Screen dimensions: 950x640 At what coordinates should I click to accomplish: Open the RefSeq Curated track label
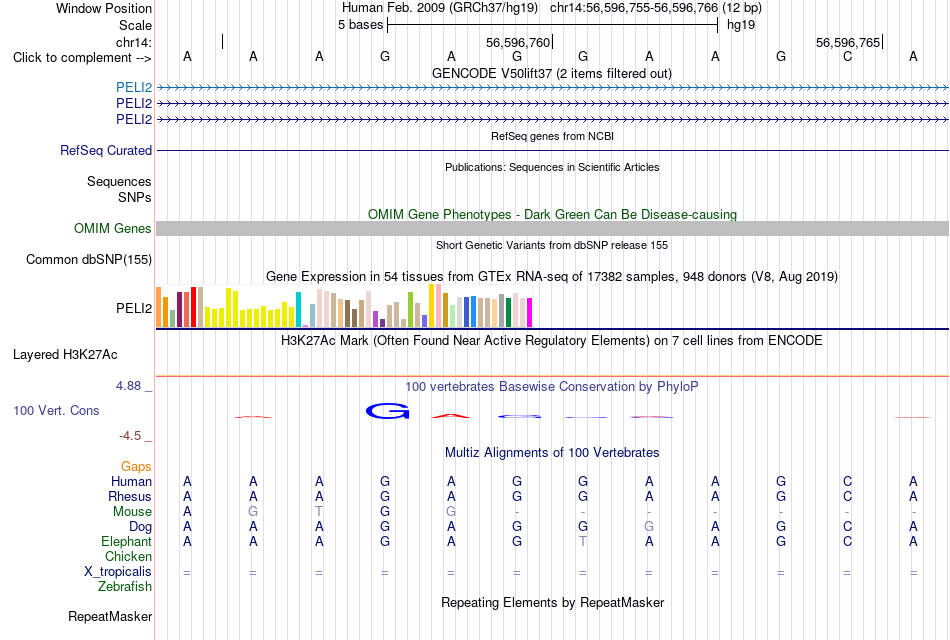click(106, 150)
